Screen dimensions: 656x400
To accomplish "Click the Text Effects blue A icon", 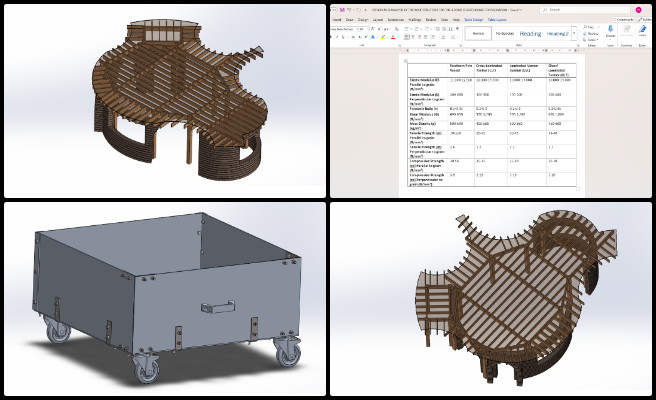I will pos(373,37).
